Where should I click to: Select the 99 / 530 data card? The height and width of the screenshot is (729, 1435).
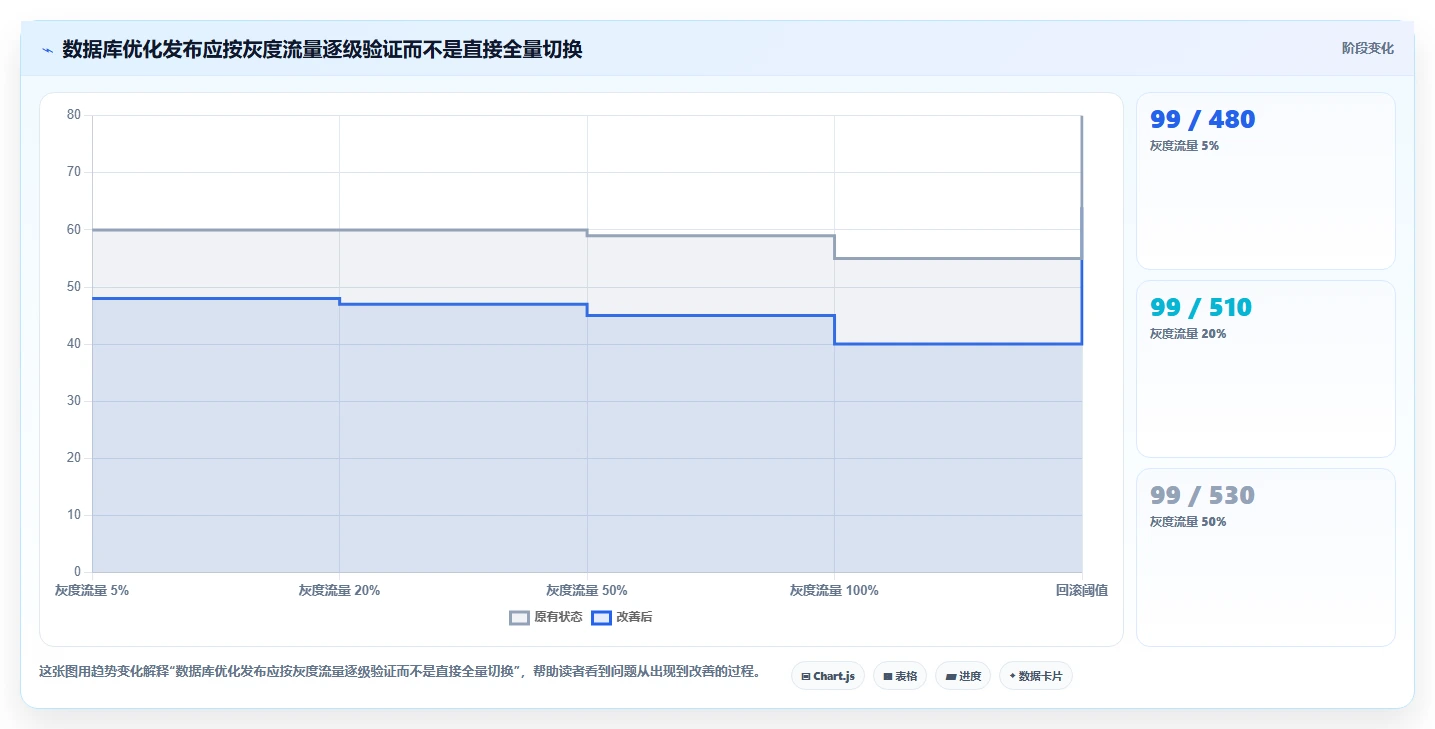(x=1265, y=557)
